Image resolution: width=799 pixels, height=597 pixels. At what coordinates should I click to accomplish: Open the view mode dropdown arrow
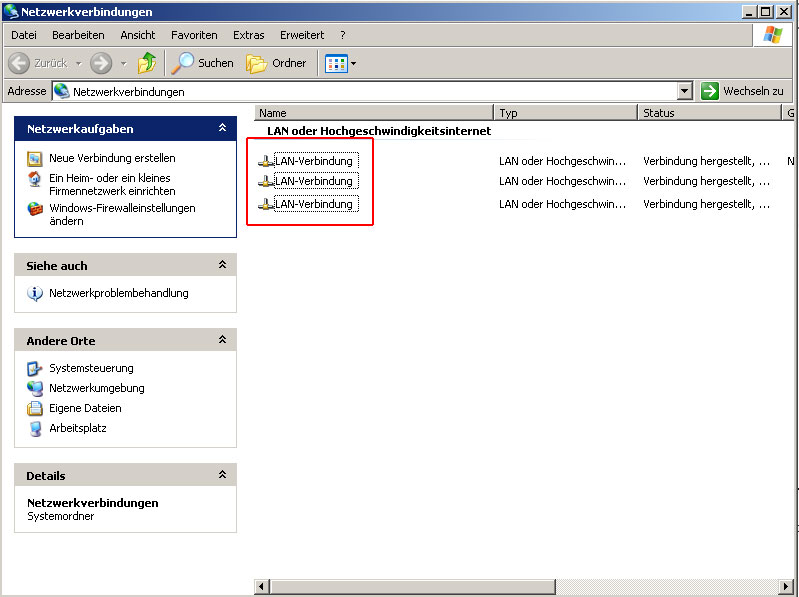(x=354, y=64)
